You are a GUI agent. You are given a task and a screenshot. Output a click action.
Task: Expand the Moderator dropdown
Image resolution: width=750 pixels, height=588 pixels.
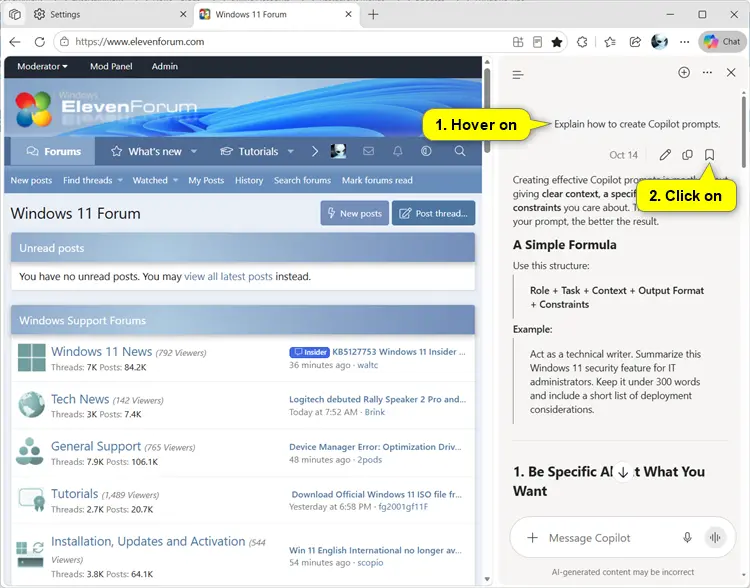coord(42,67)
